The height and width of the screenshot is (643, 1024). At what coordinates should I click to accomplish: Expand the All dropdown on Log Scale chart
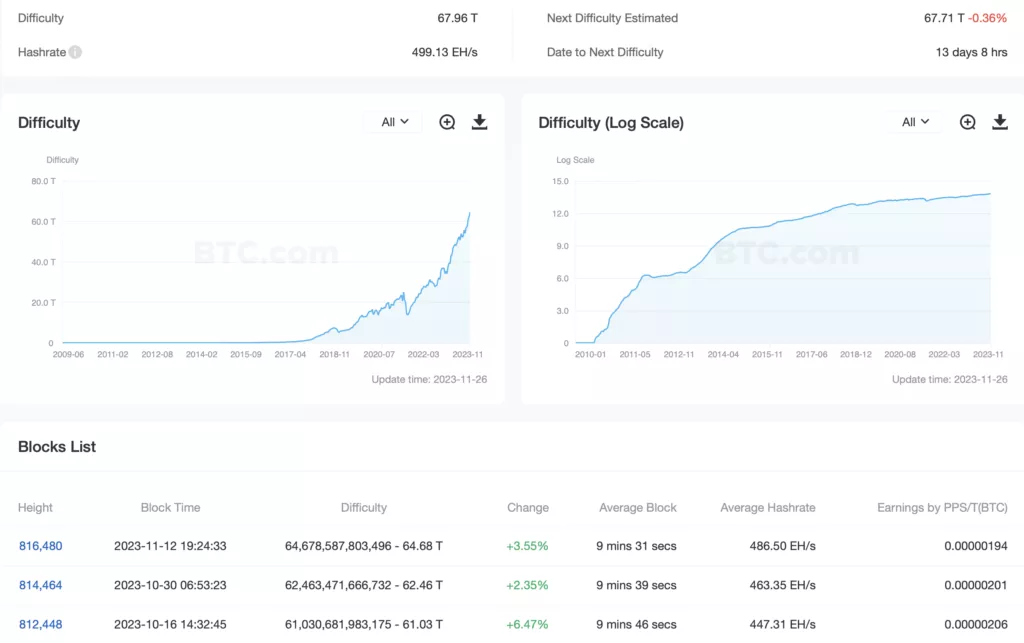click(x=915, y=122)
